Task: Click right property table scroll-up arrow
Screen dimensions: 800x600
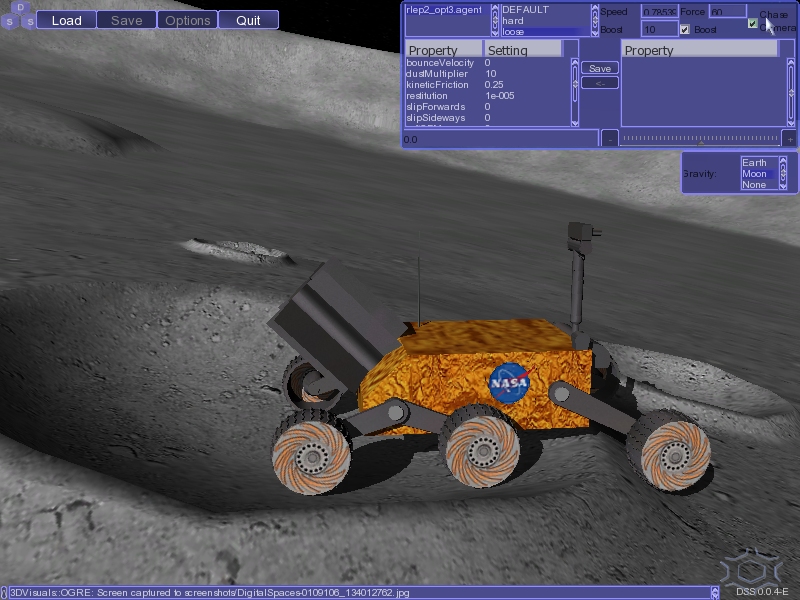Action: [x=791, y=62]
